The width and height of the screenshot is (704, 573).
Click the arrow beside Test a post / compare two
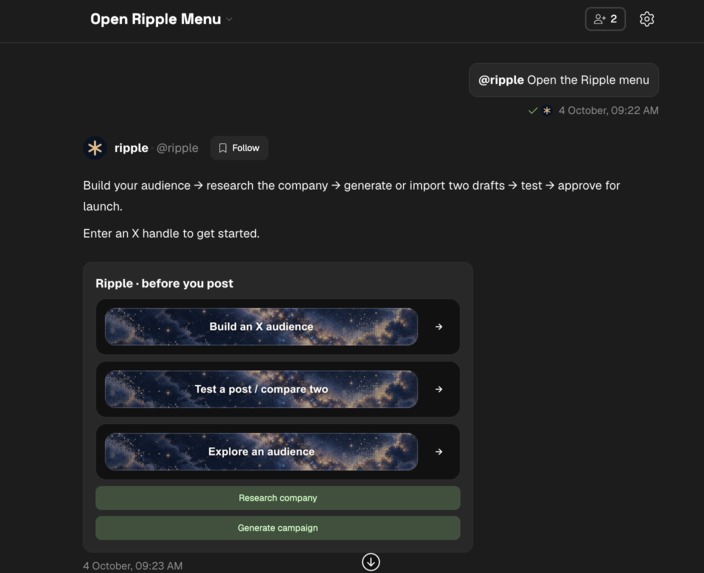click(439, 389)
